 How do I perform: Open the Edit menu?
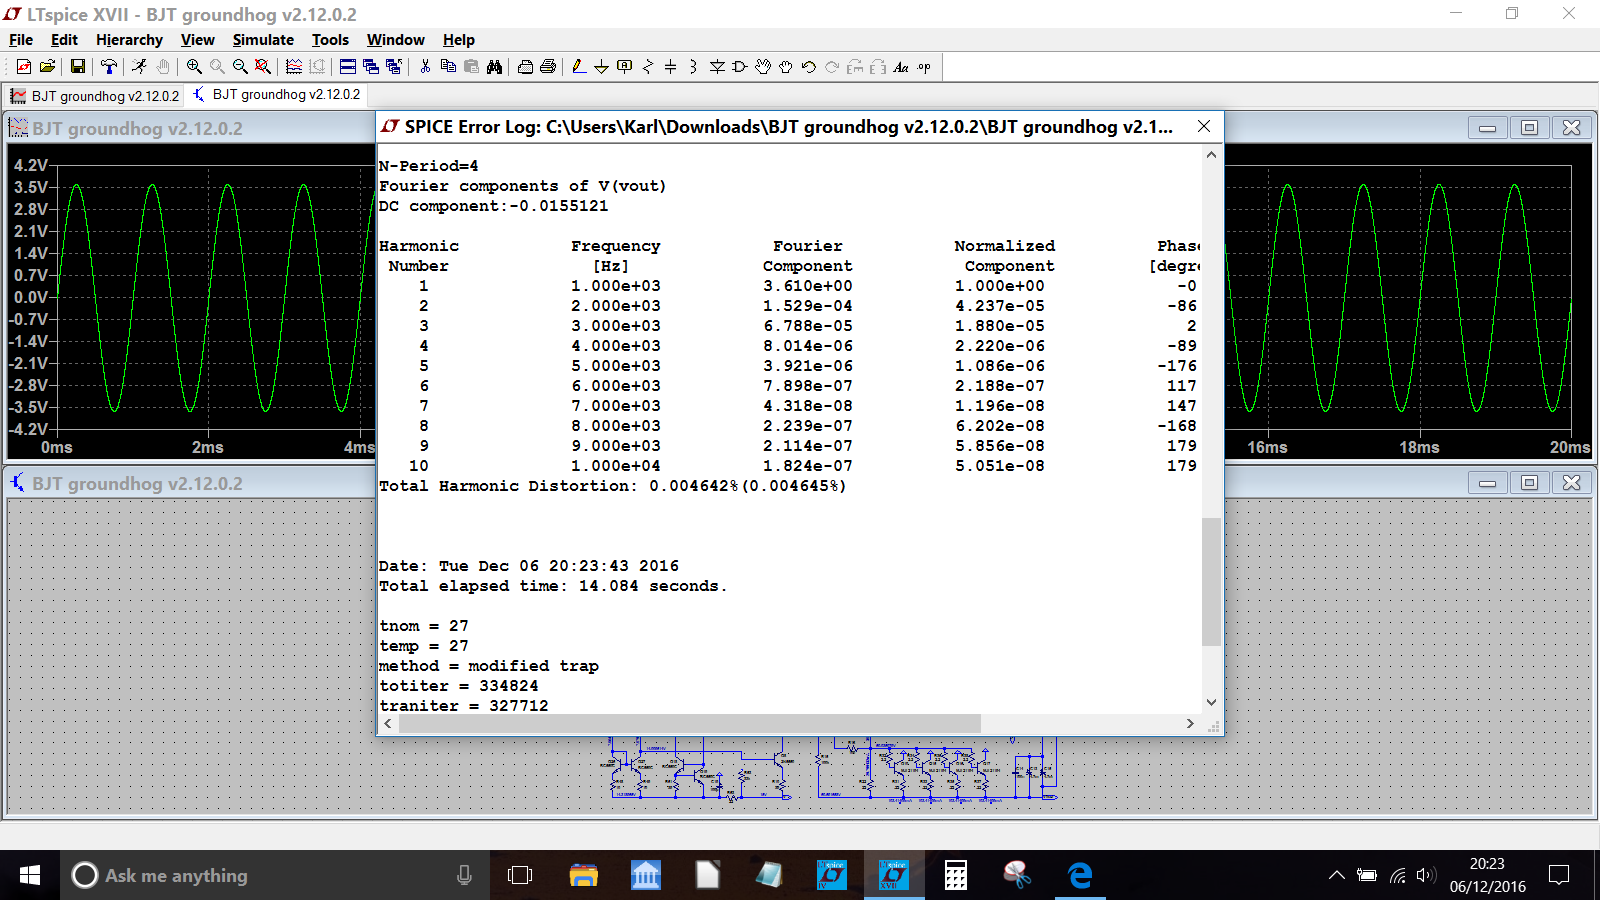pos(64,40)
